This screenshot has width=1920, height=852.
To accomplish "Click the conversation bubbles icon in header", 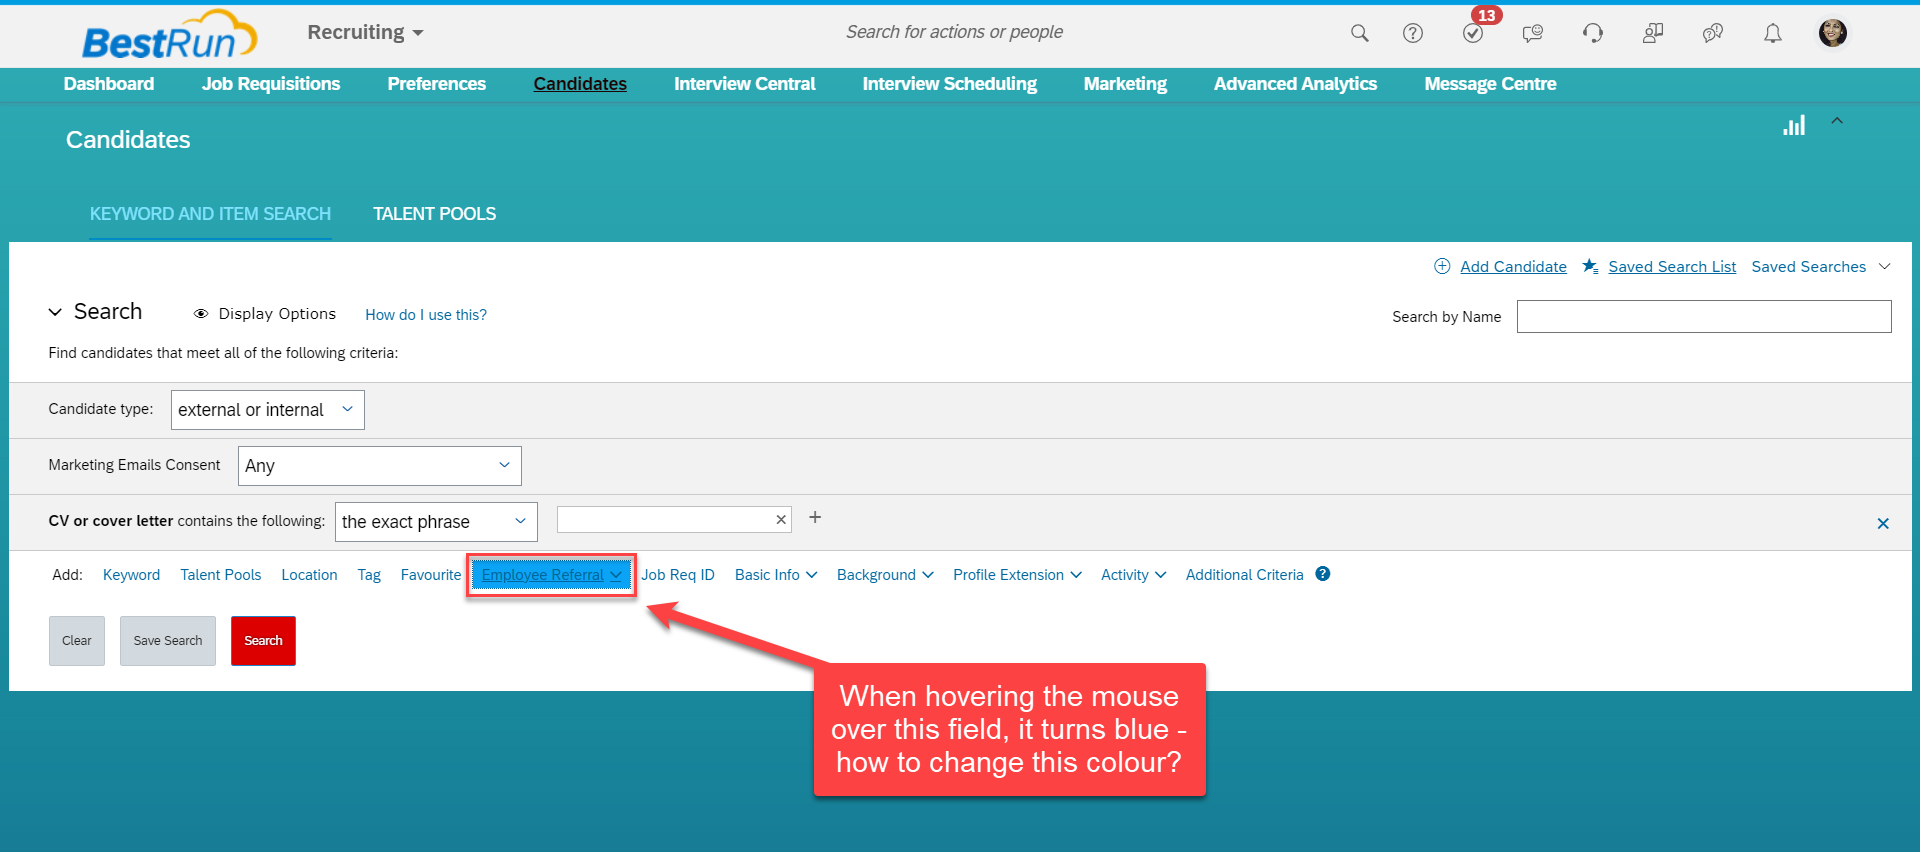I will coord(1713,33).
